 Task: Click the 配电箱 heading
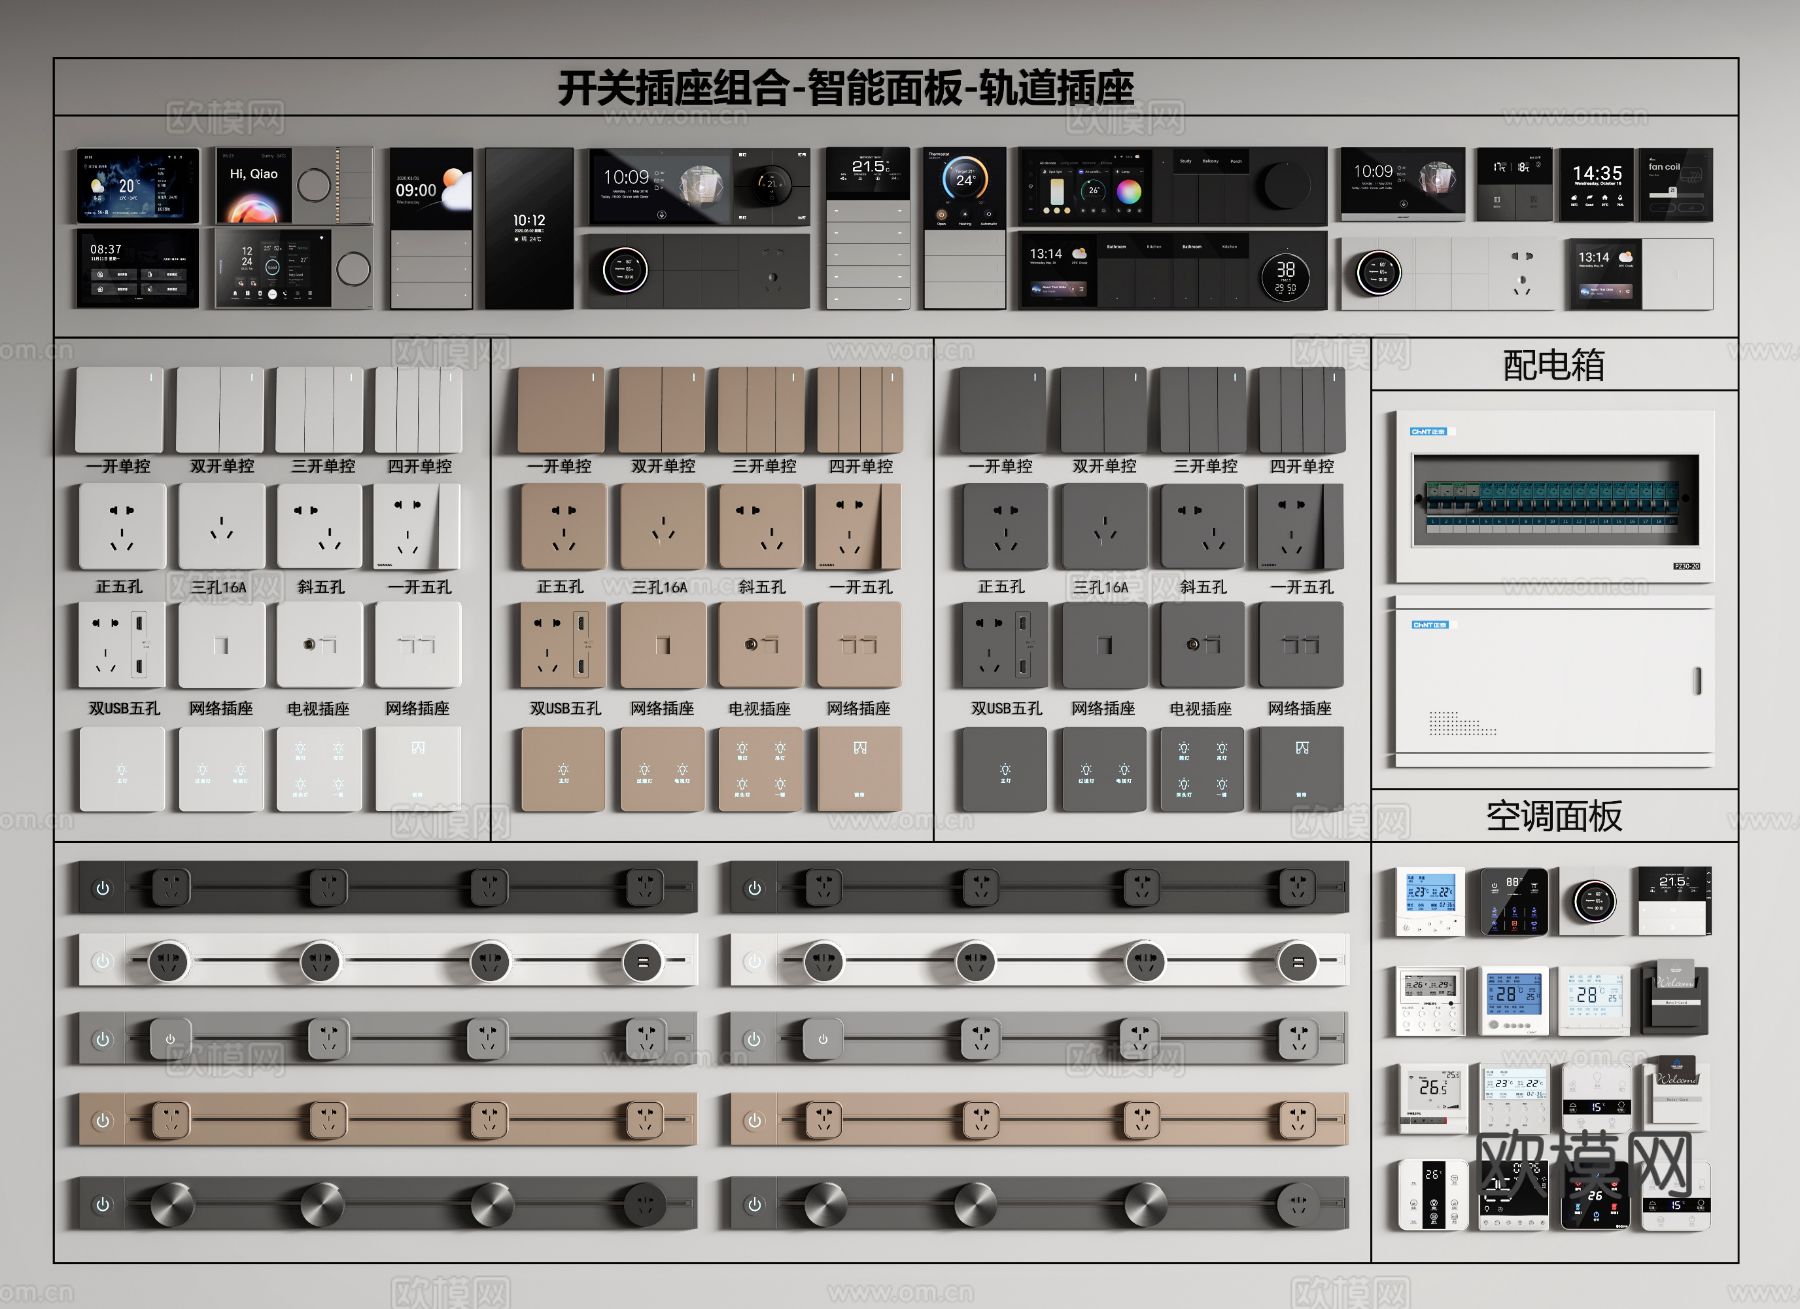coord(1554,364)
